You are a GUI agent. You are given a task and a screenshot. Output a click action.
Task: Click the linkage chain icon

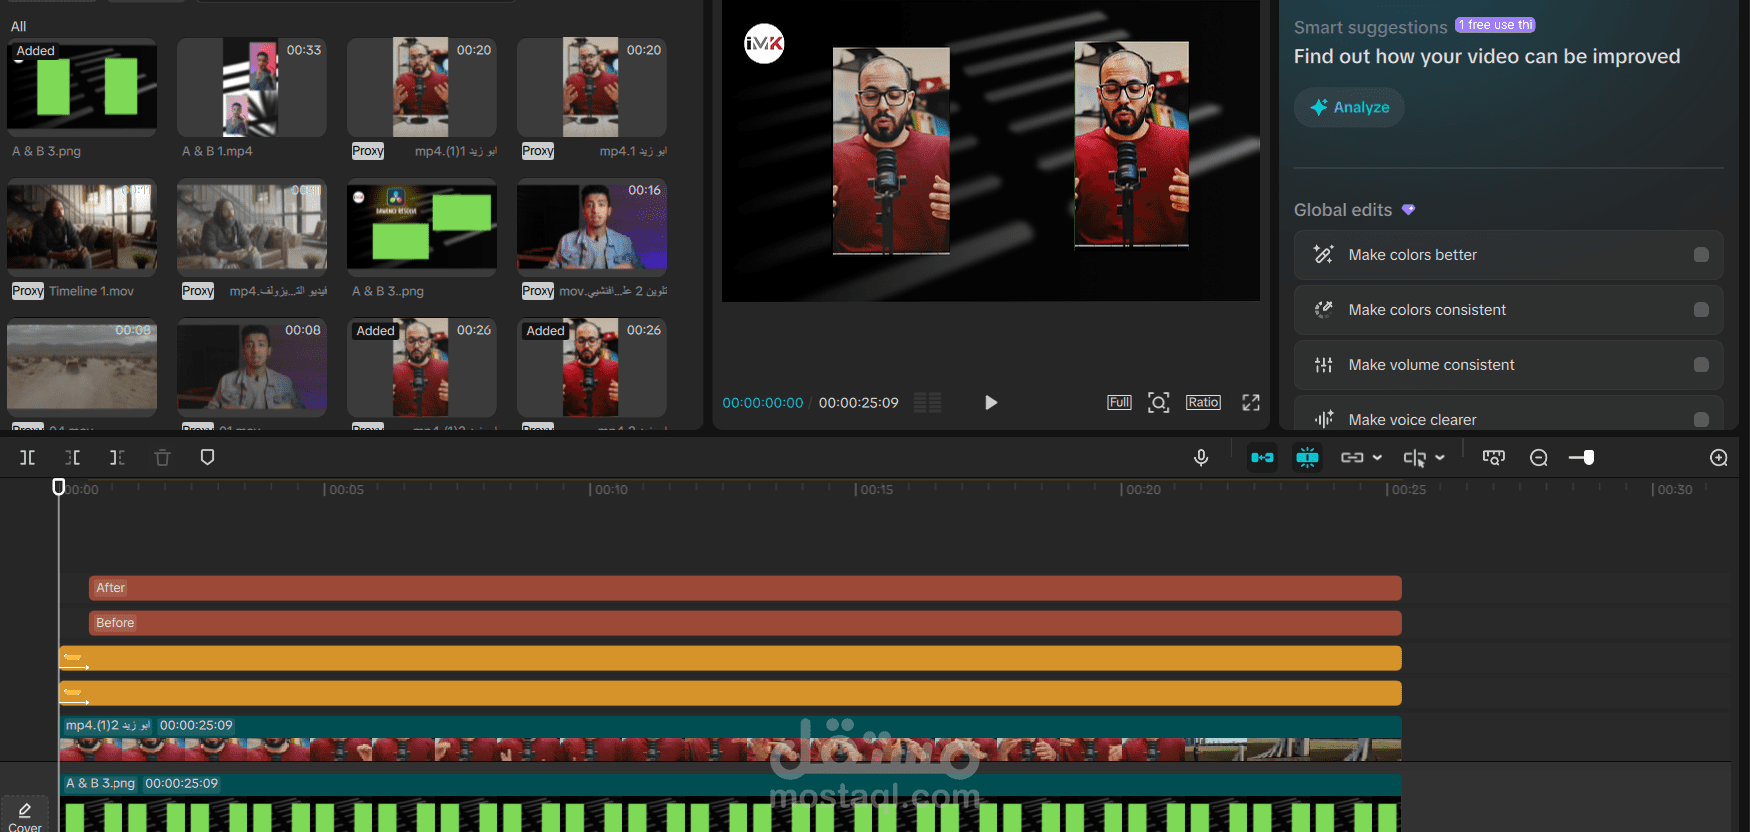1352,457
